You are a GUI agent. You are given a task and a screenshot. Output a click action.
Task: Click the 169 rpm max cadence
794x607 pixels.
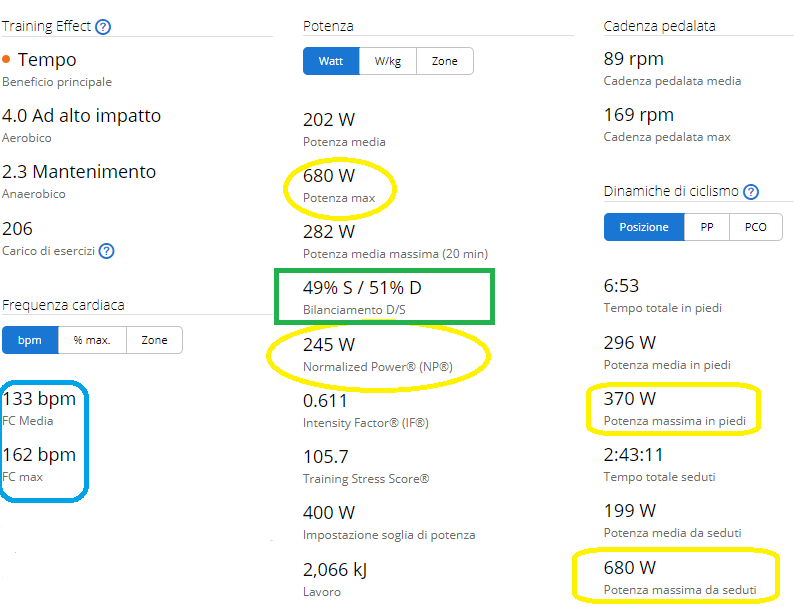639,115
